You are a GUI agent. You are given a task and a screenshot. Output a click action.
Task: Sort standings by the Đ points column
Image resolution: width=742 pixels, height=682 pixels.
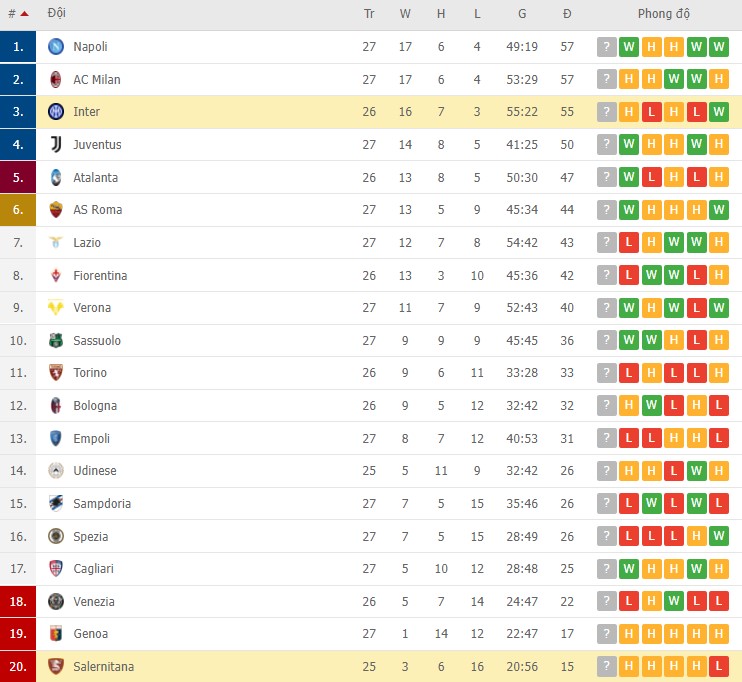coord(567,14)
